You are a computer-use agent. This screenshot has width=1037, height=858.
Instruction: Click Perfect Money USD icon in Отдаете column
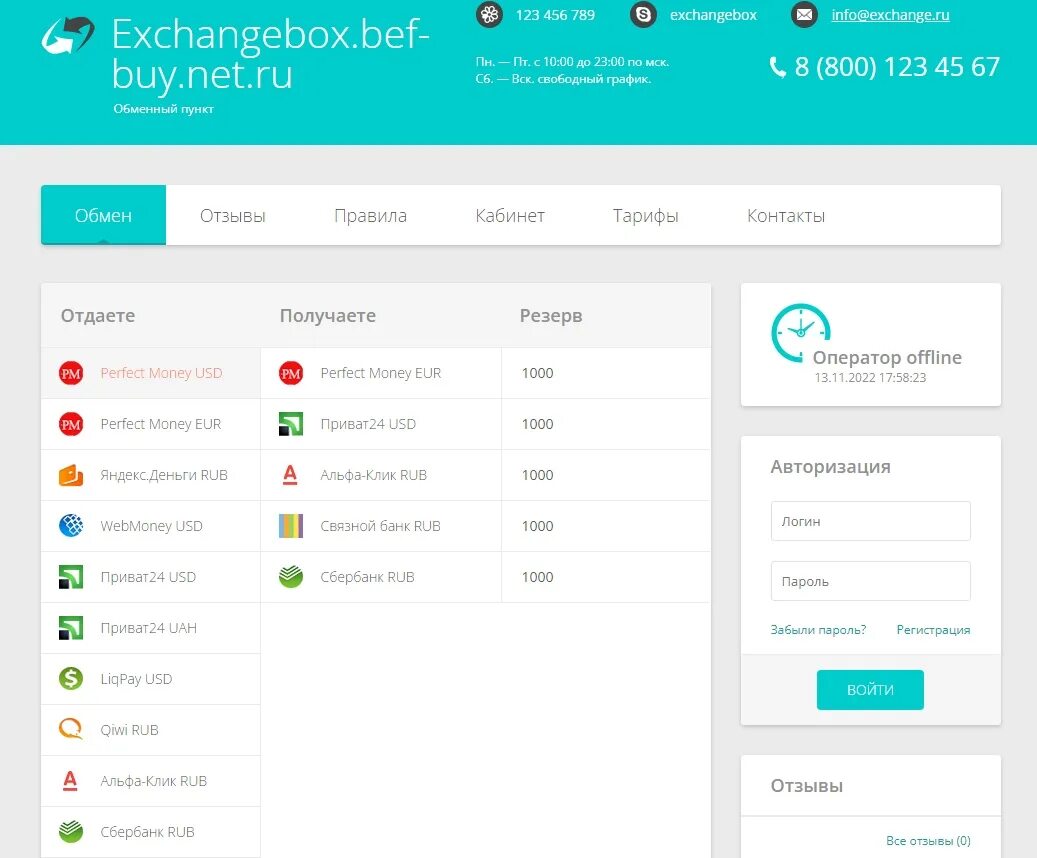point(71,374)
